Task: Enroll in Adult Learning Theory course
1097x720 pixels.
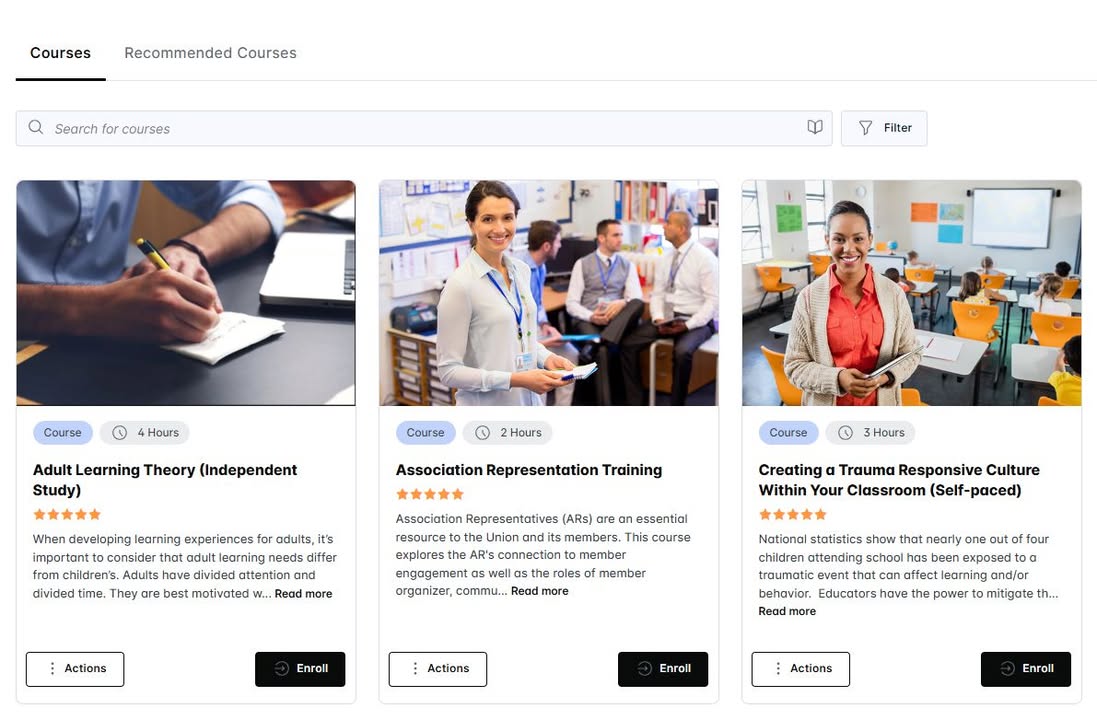Action: 300,669
